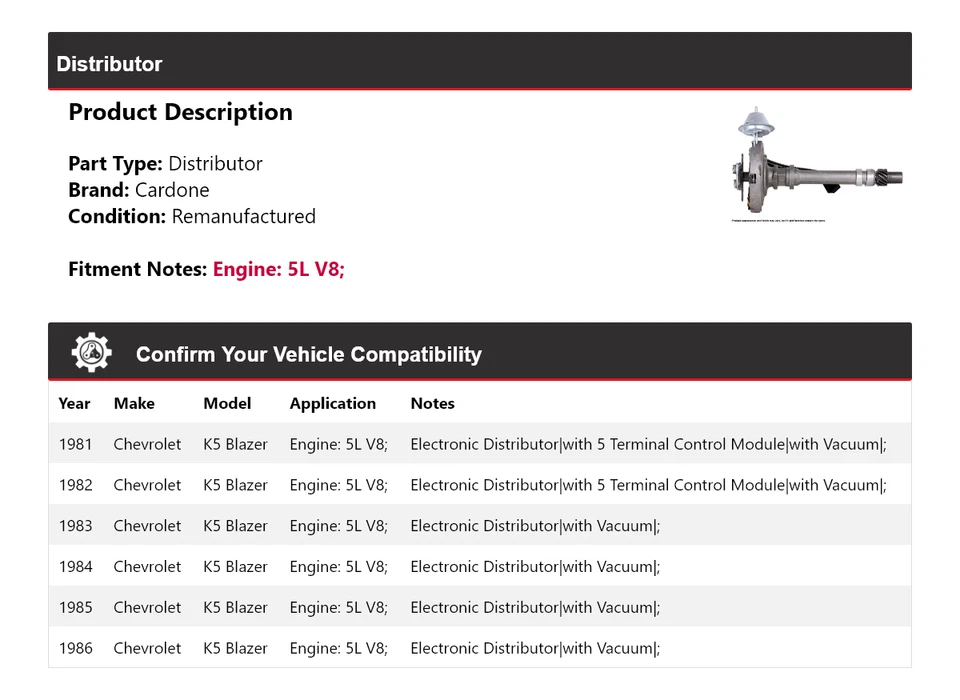Image resolution: width=960 pixels, height=700 pixels.
Task: Switch to the Confirm Your Vehicle Compatibility section
Action: (x=309, y=355)
